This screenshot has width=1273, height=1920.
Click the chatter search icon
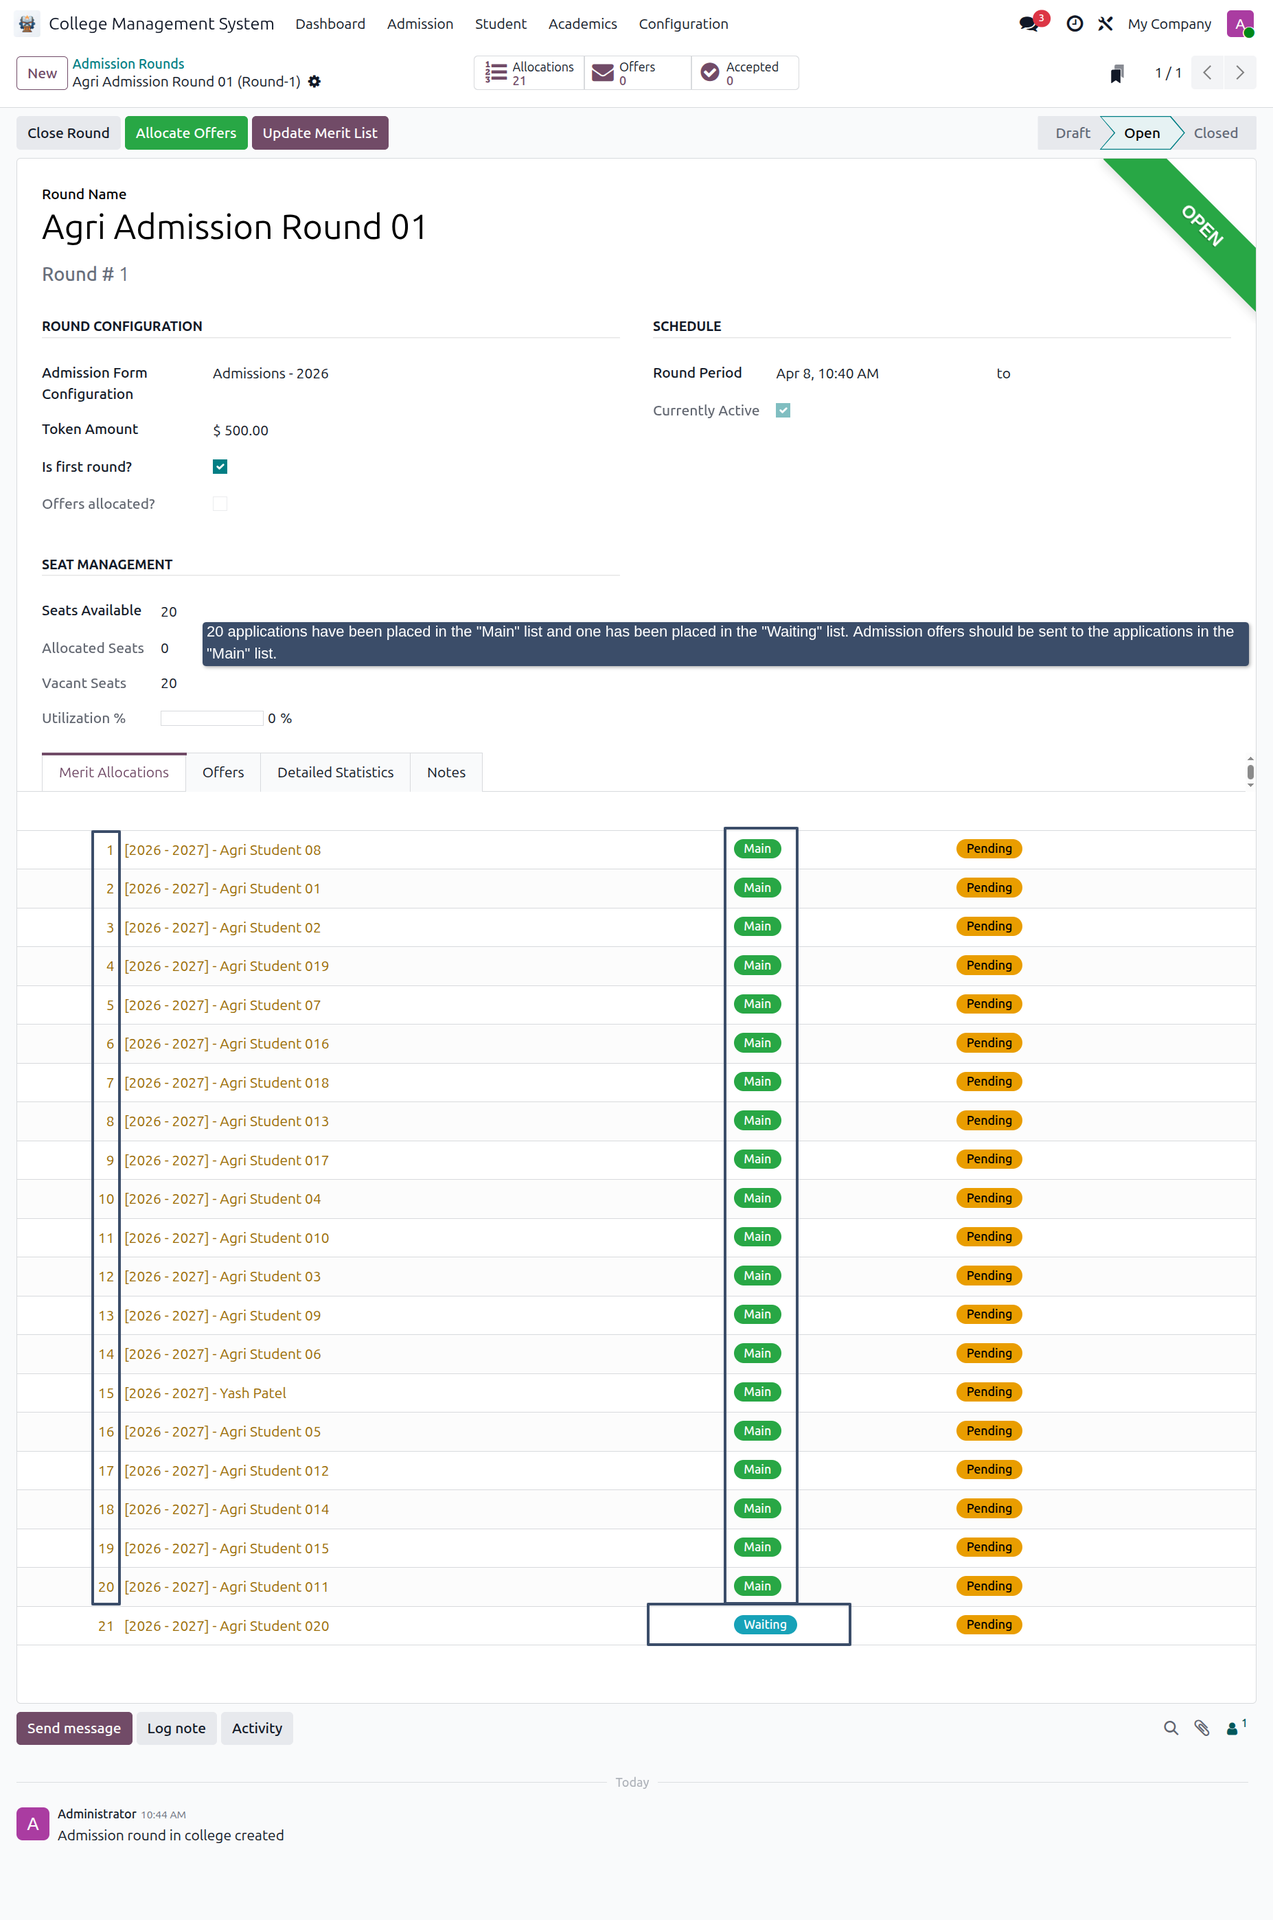click(x=1171, y=1728)
